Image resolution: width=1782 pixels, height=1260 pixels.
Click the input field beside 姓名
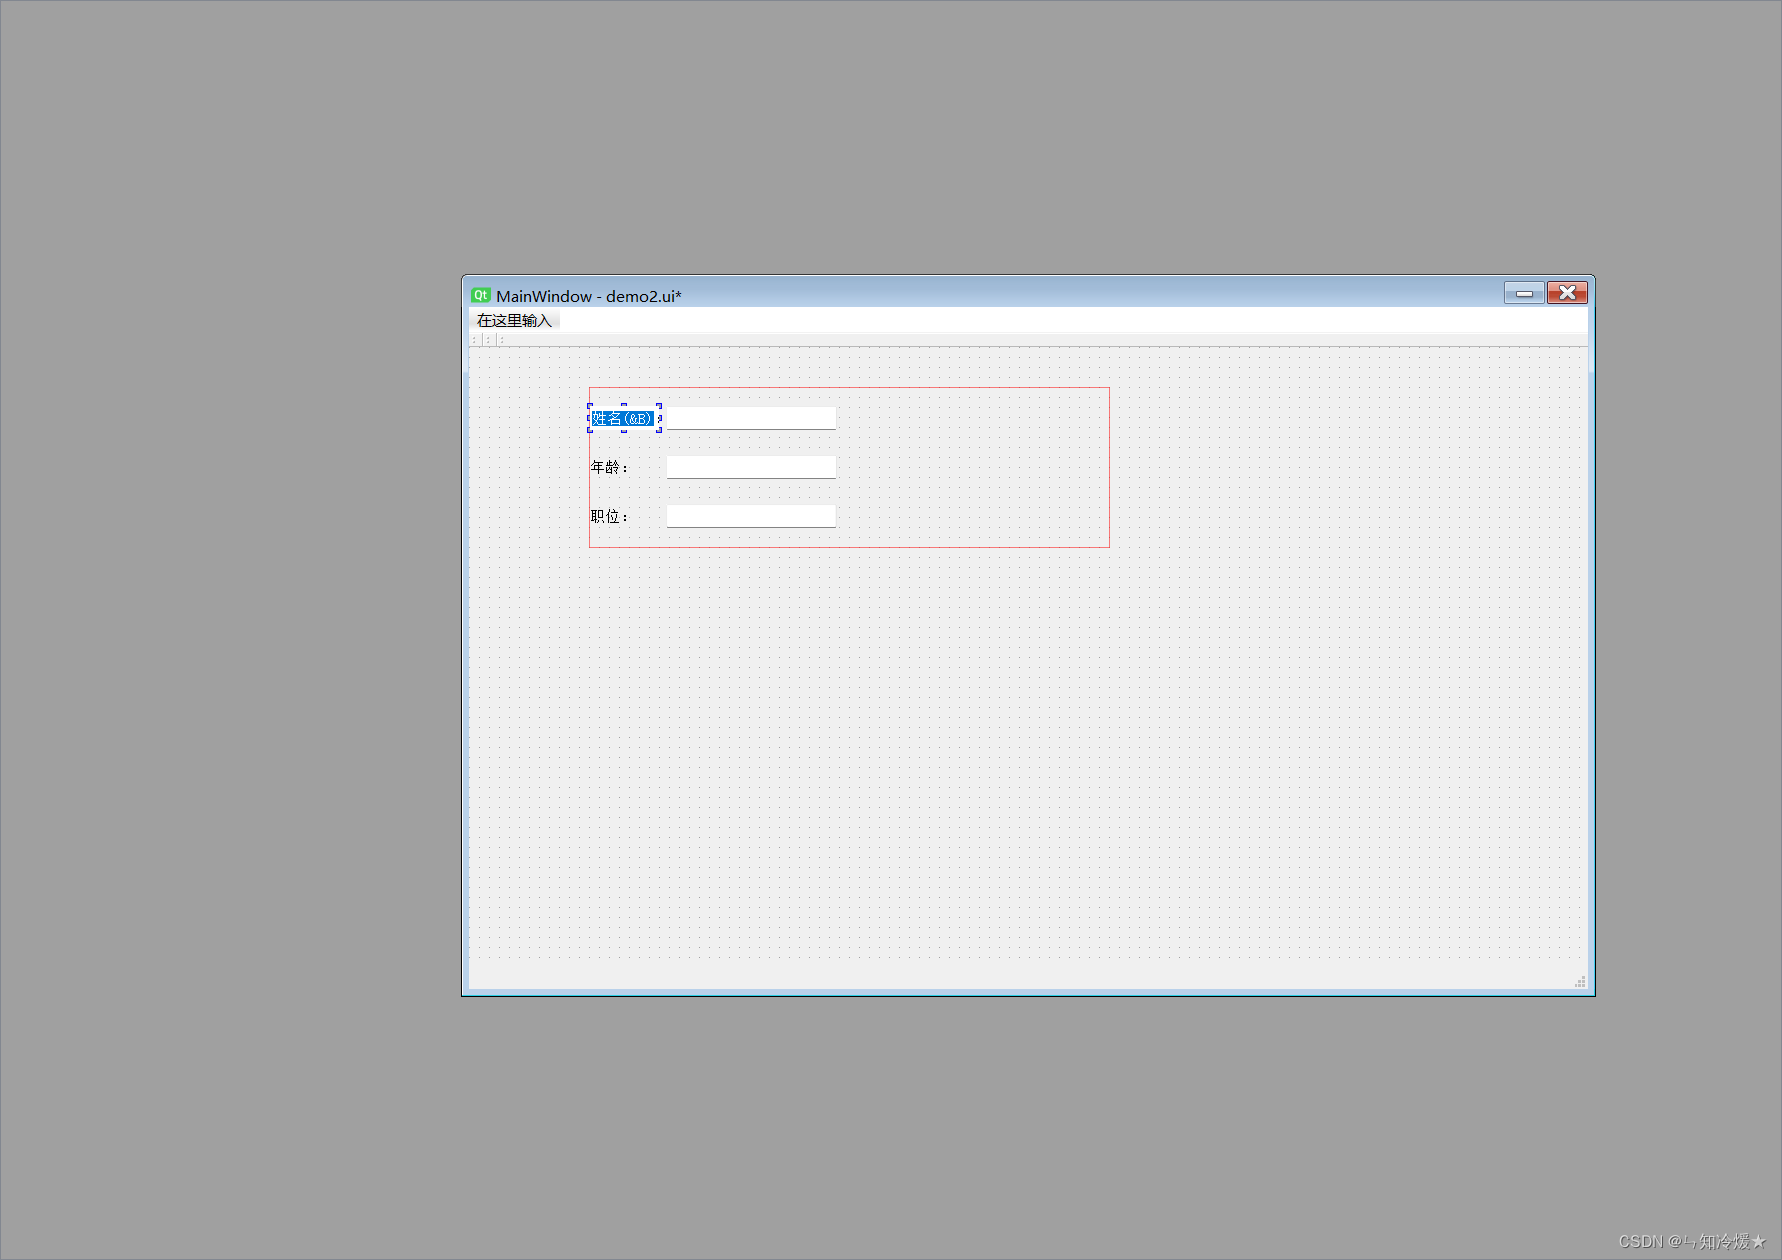coord(751,418)
